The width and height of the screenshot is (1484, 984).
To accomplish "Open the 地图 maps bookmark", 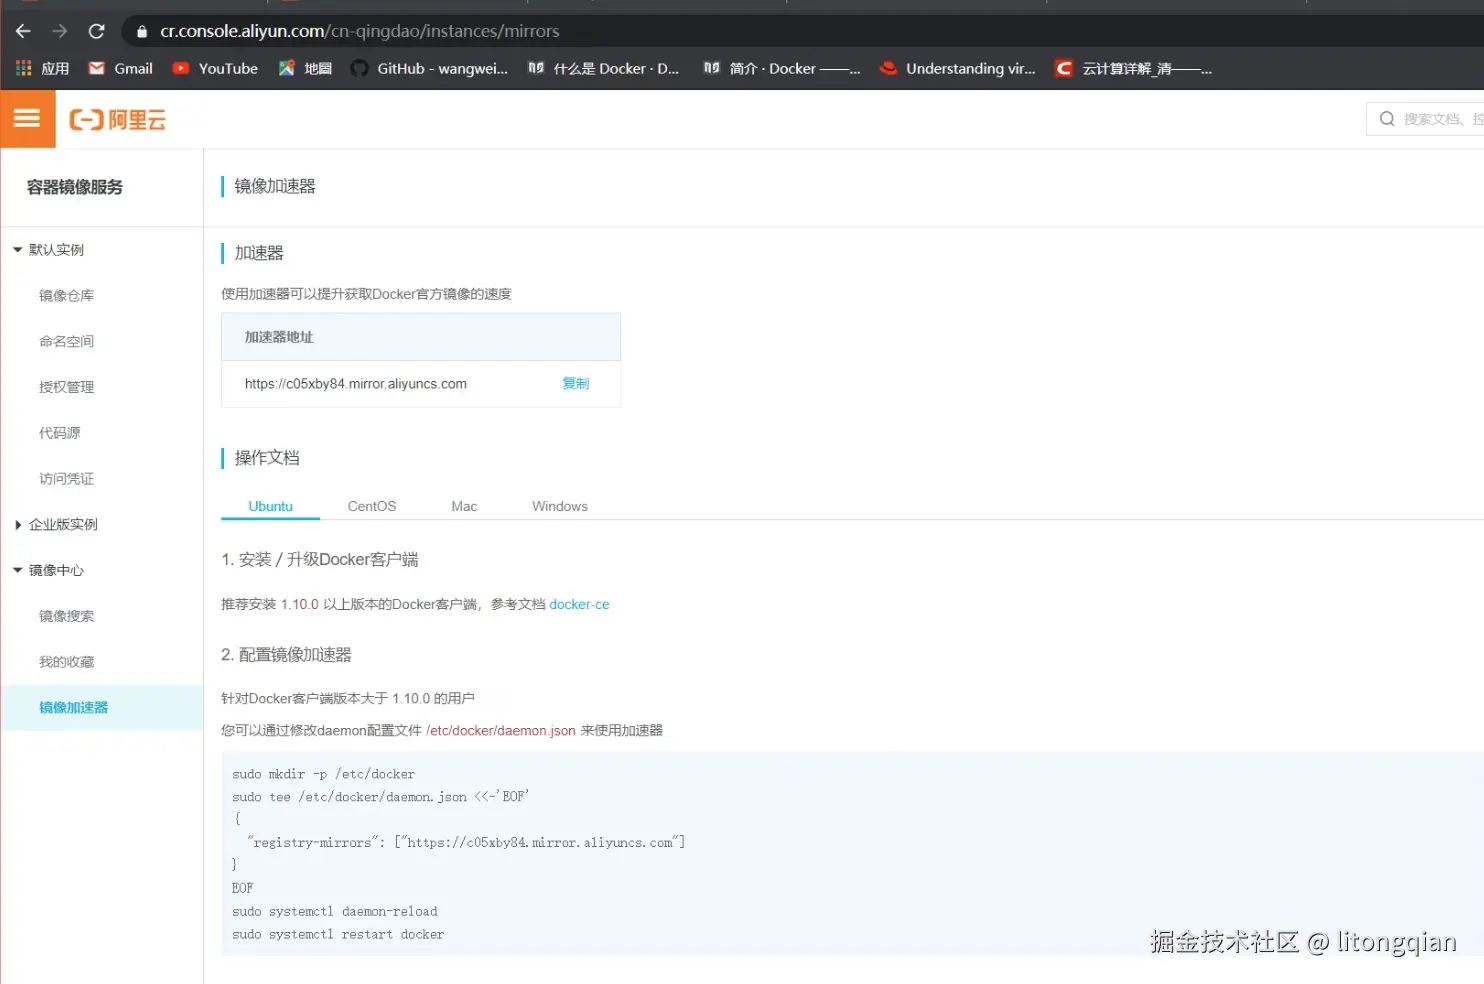I will click(x=305, y=68).
